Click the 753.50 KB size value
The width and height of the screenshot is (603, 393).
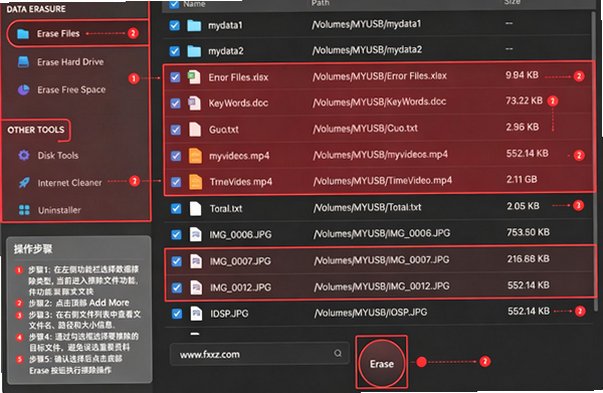click(528, 232)
